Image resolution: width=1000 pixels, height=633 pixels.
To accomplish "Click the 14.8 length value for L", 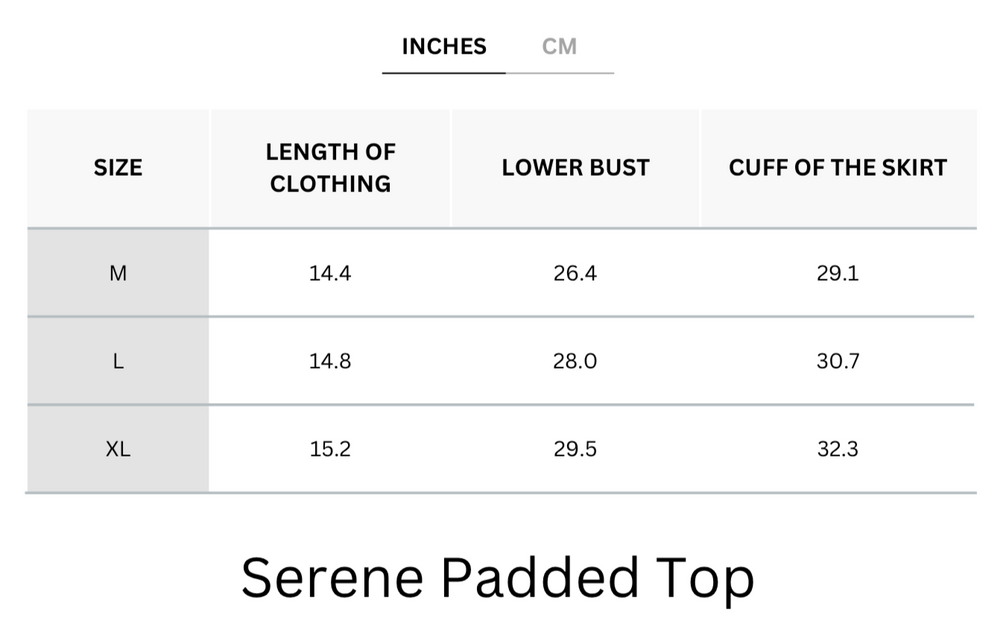I will [x=330, y=361].
